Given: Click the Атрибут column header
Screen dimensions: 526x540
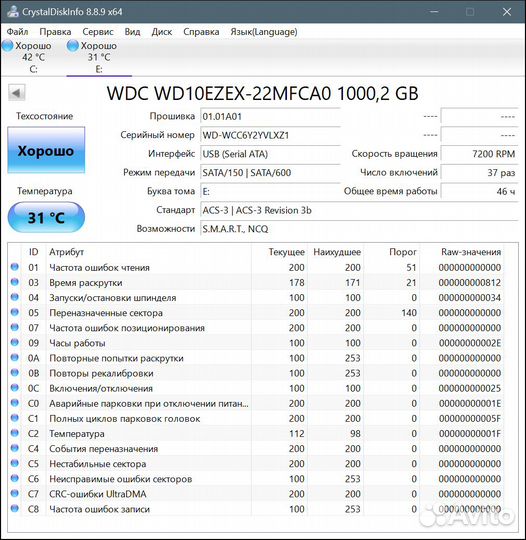Looking at the screenshot, I should pos(66,252).
